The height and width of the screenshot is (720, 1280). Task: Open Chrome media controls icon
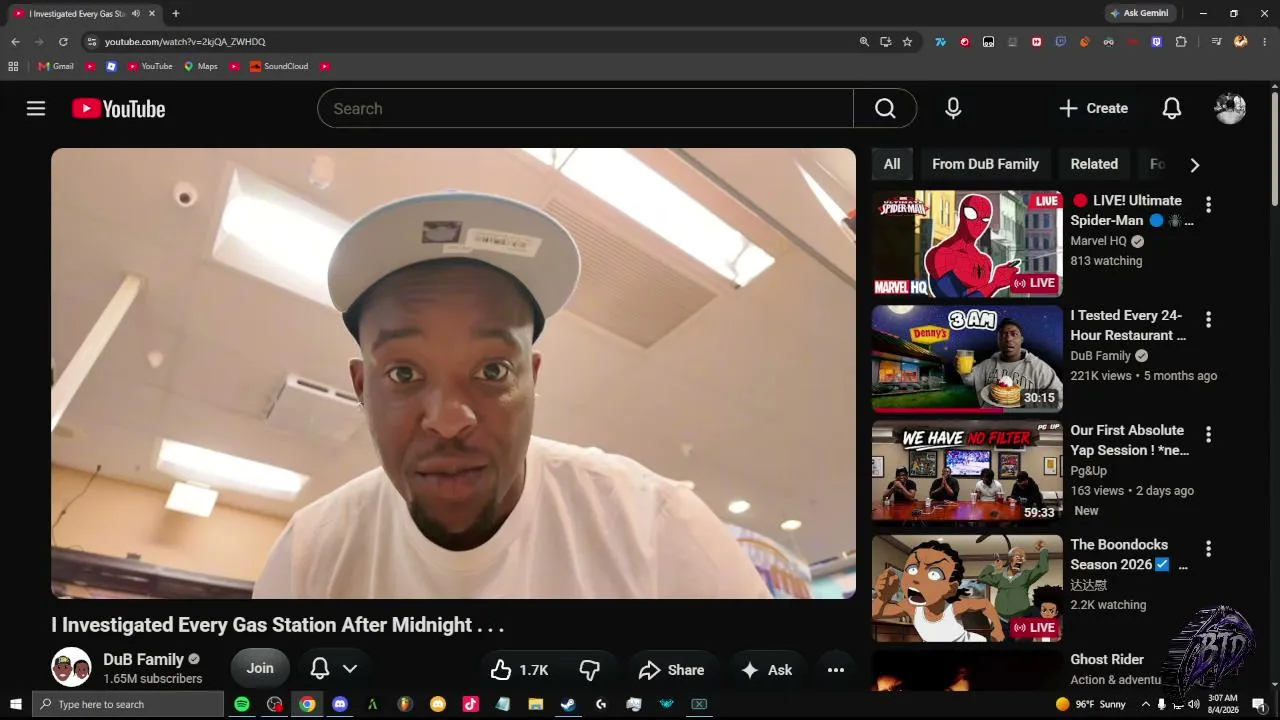point(1216,42)
